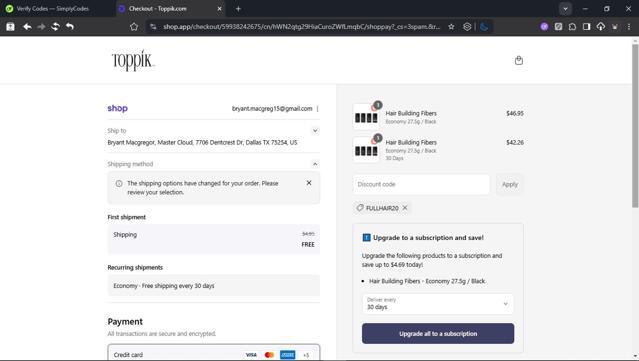This screenshot has width=639, height=361.
Task: Click the Bryant Macgregor shipping address text
Action: coord(202,143)
